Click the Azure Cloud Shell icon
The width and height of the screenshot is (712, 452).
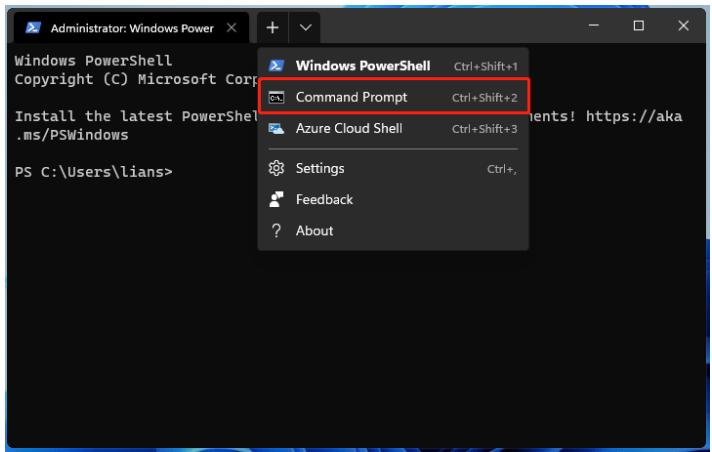pyautogui.click(x=277, y=129)
